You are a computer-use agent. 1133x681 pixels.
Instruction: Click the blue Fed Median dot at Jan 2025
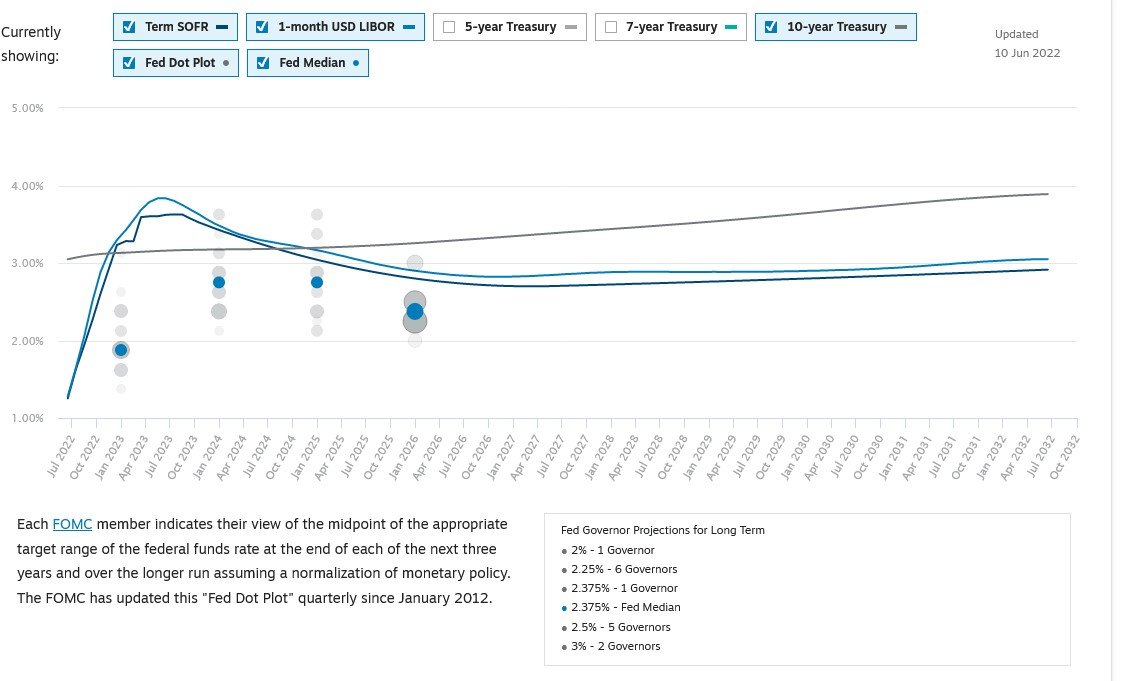click(317, 283)
